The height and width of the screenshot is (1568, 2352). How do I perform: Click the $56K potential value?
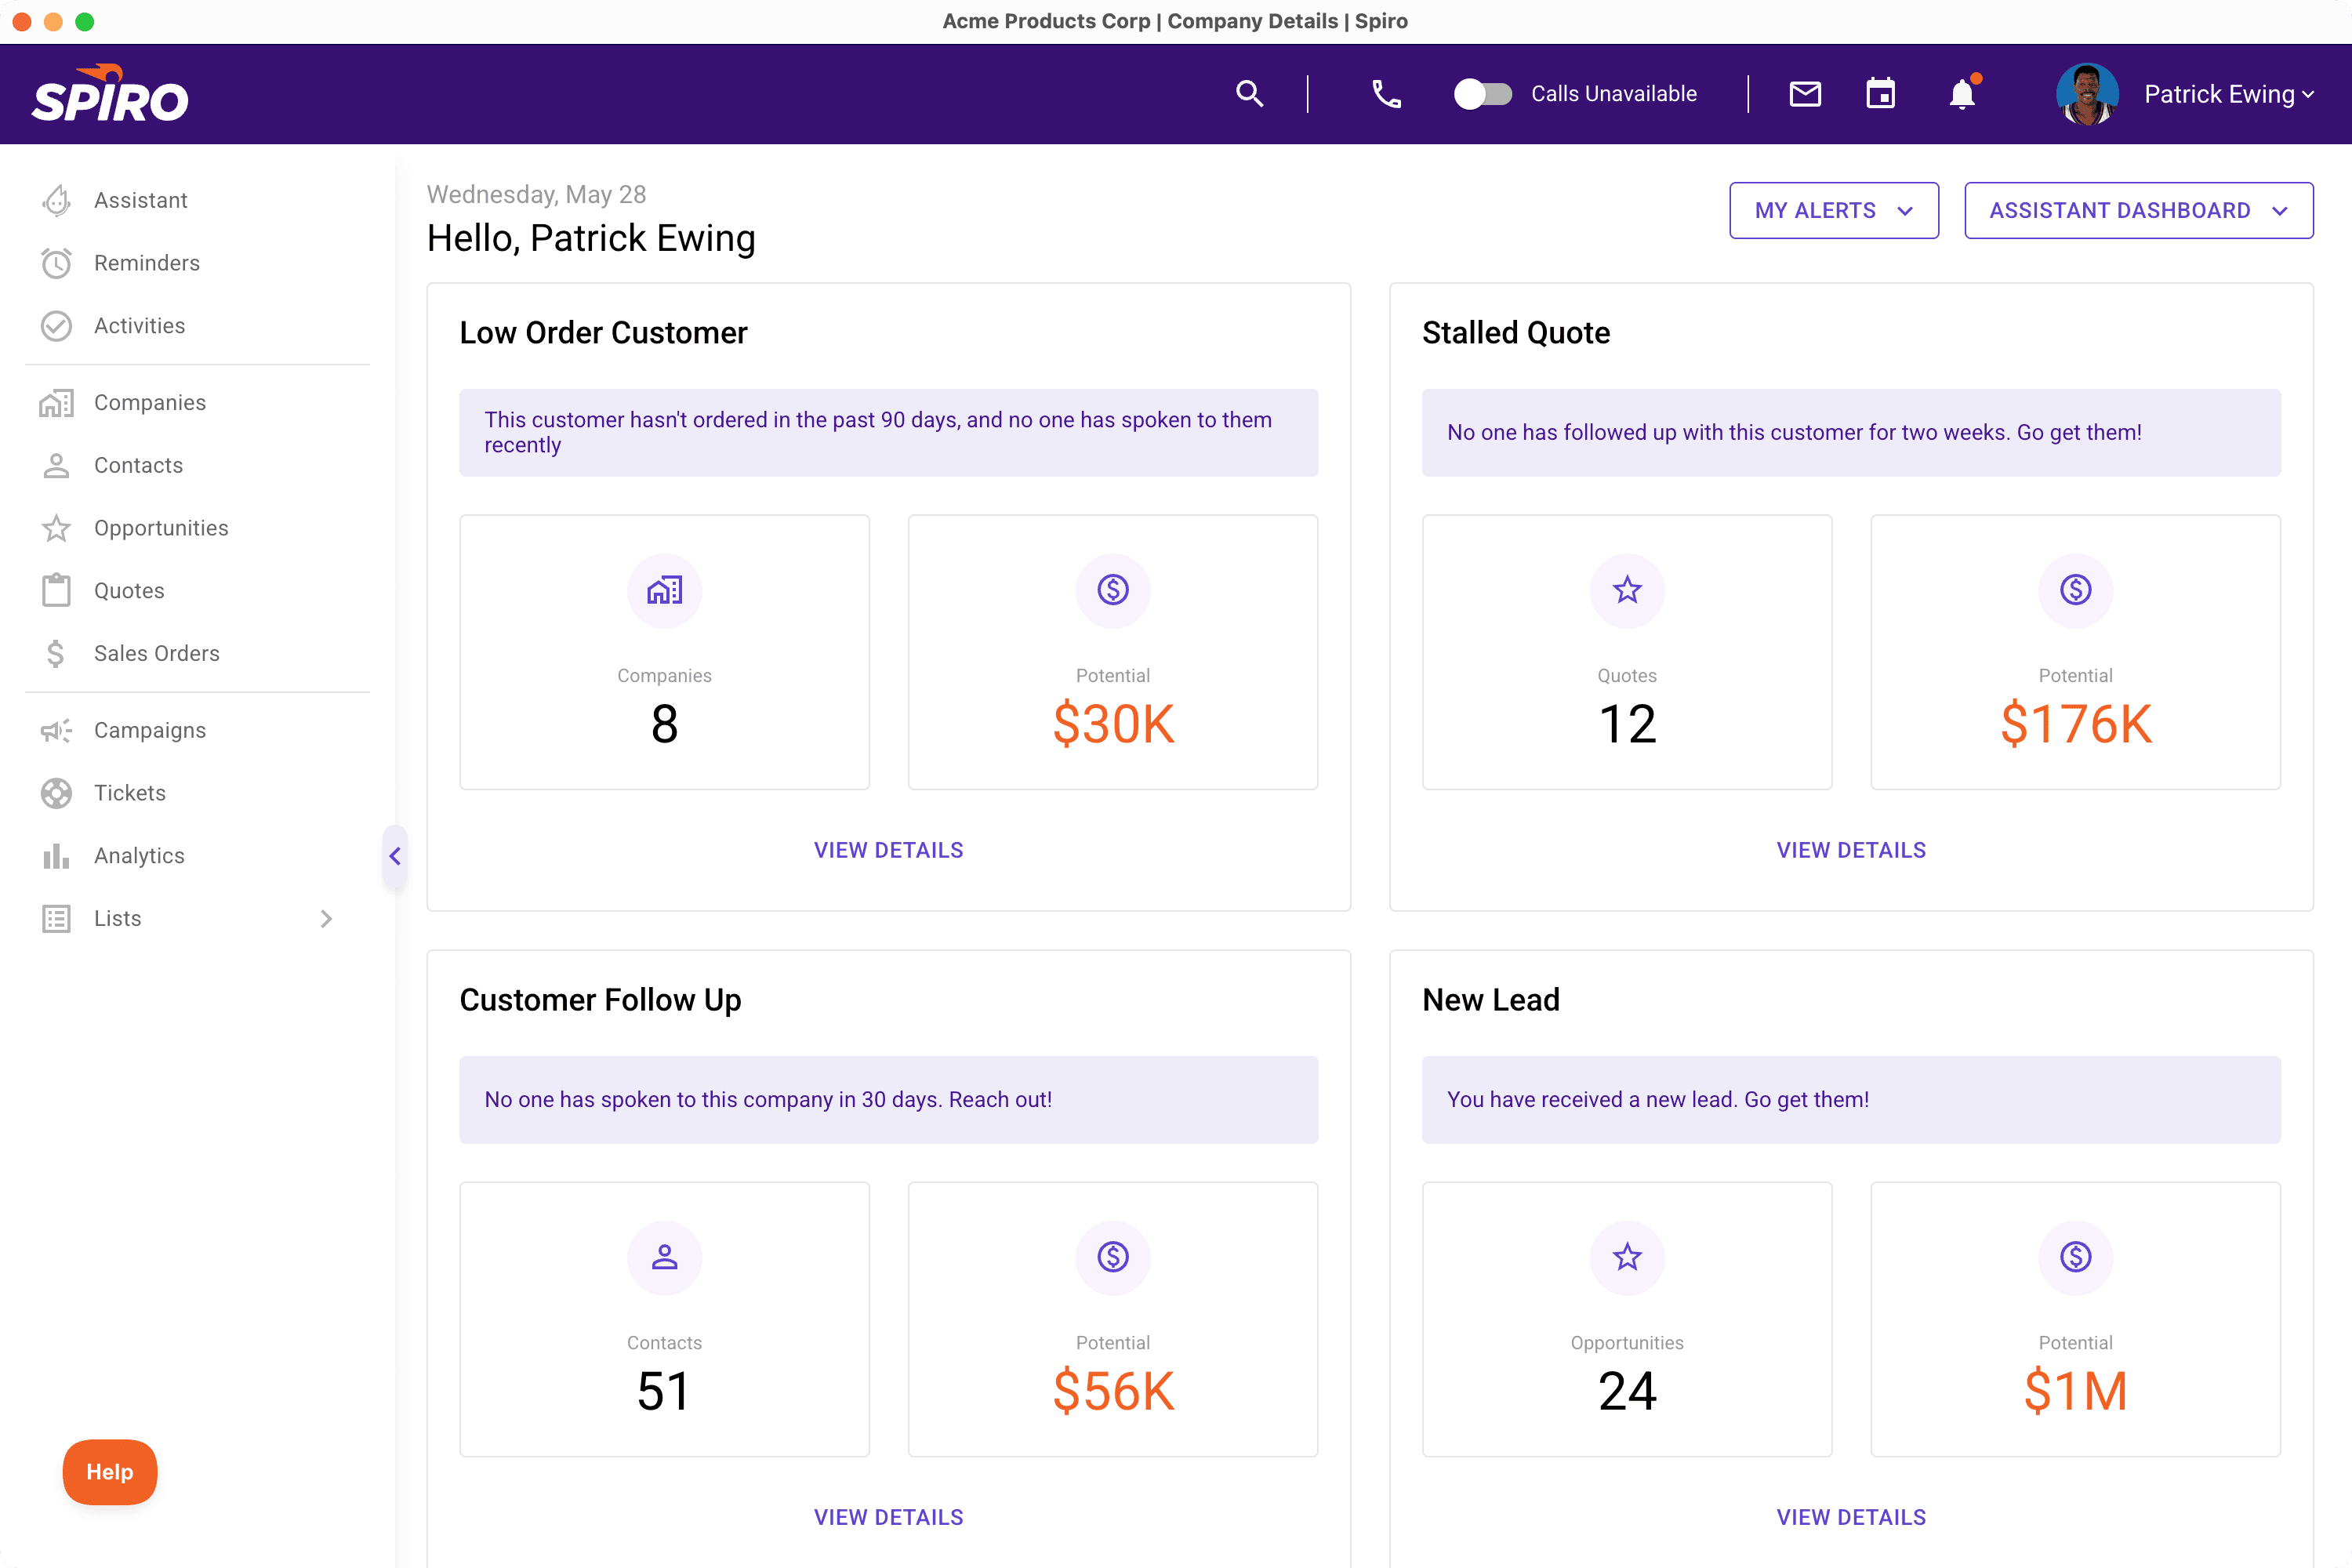coord(1113,1391)
